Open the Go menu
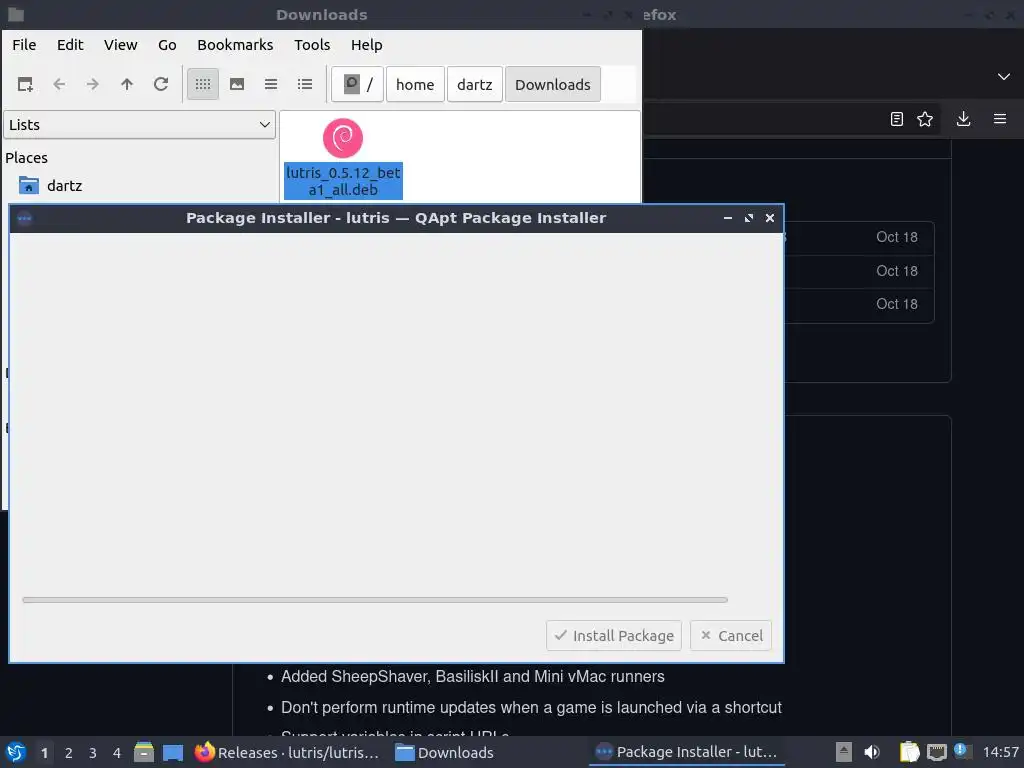The width and height of the screenshot is (1024, 768). pyautogui.click(x=167, y=45)
